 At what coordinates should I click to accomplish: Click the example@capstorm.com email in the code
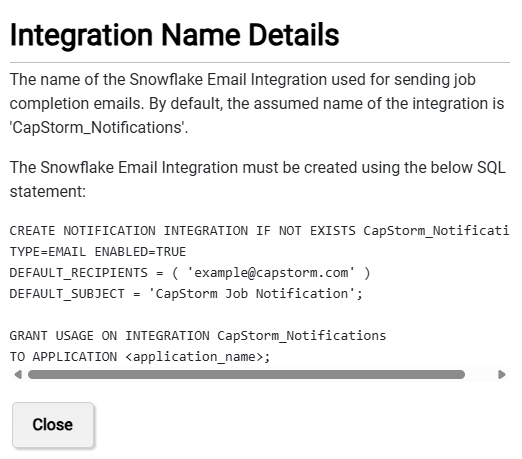pyautogui.click(x=271, y=273)
